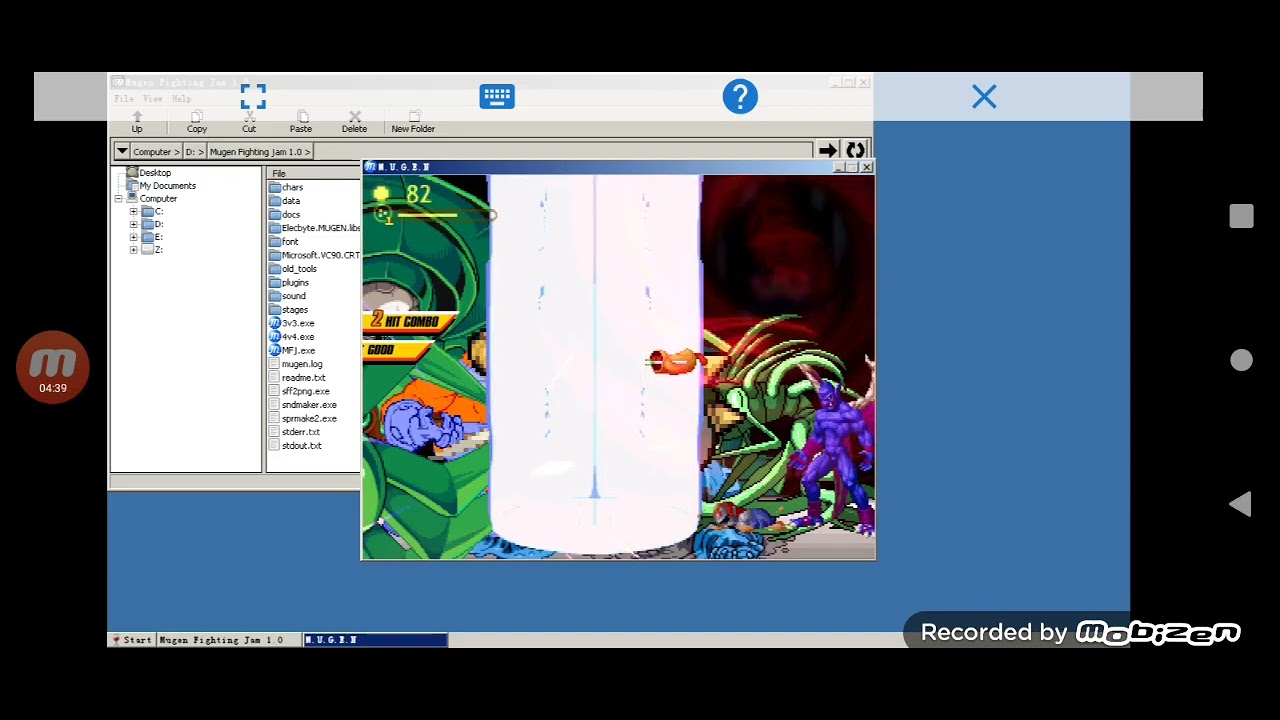Expand the Z: drive node
The width and height of the screenshot is (1280, 720).
[133, 250]
